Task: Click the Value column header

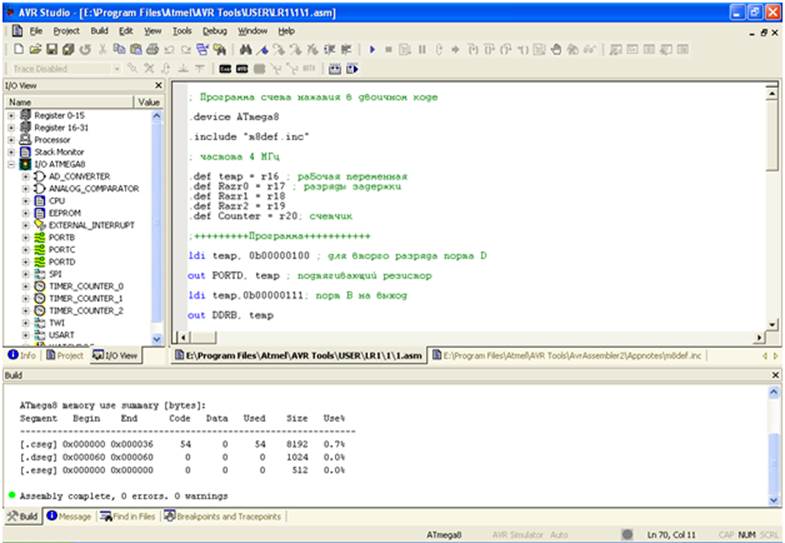Action: click(x=149, y=102)
